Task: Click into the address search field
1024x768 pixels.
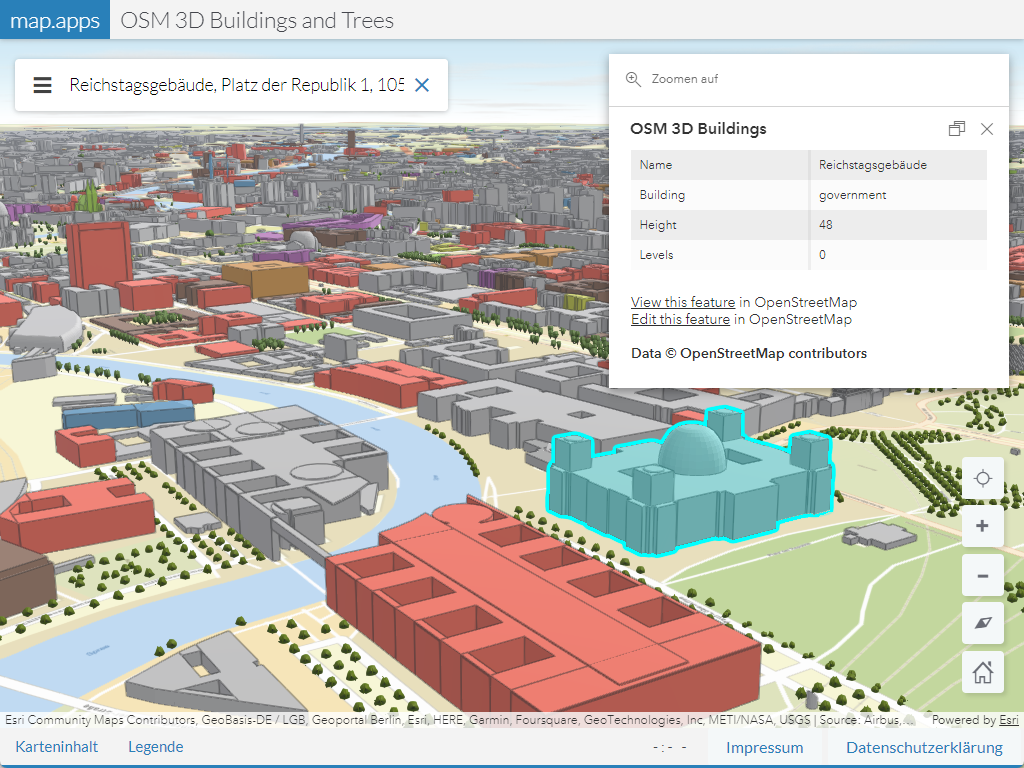Action: (236, 85)
